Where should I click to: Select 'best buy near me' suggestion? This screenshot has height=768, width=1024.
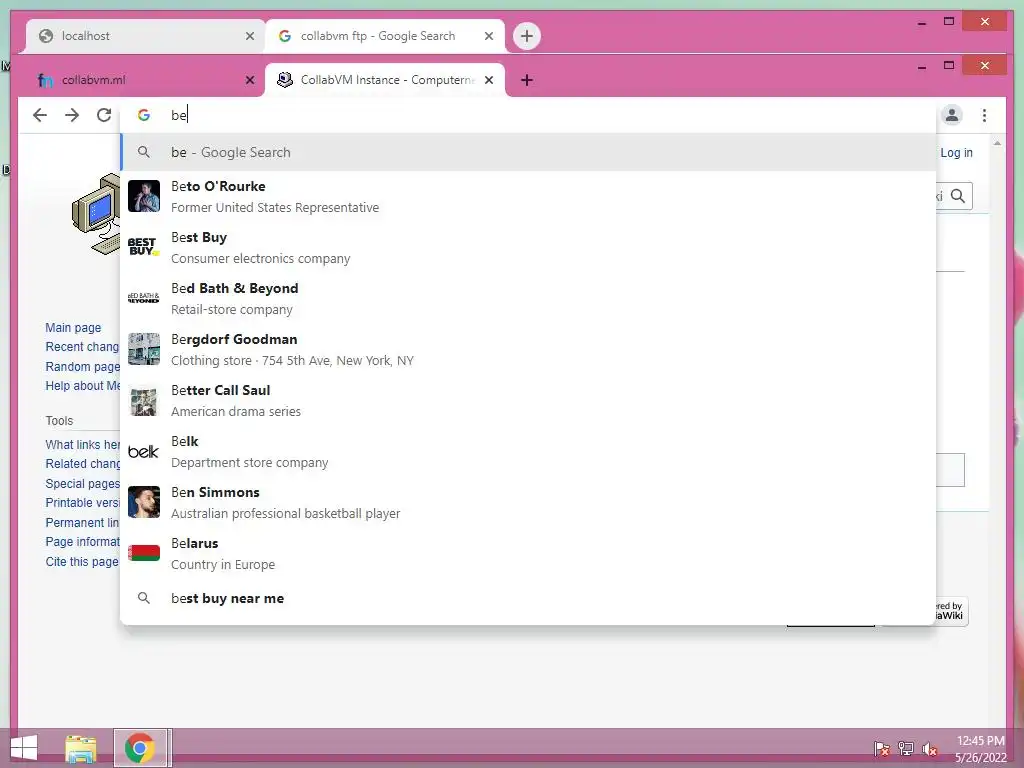[x=528, y=598]
